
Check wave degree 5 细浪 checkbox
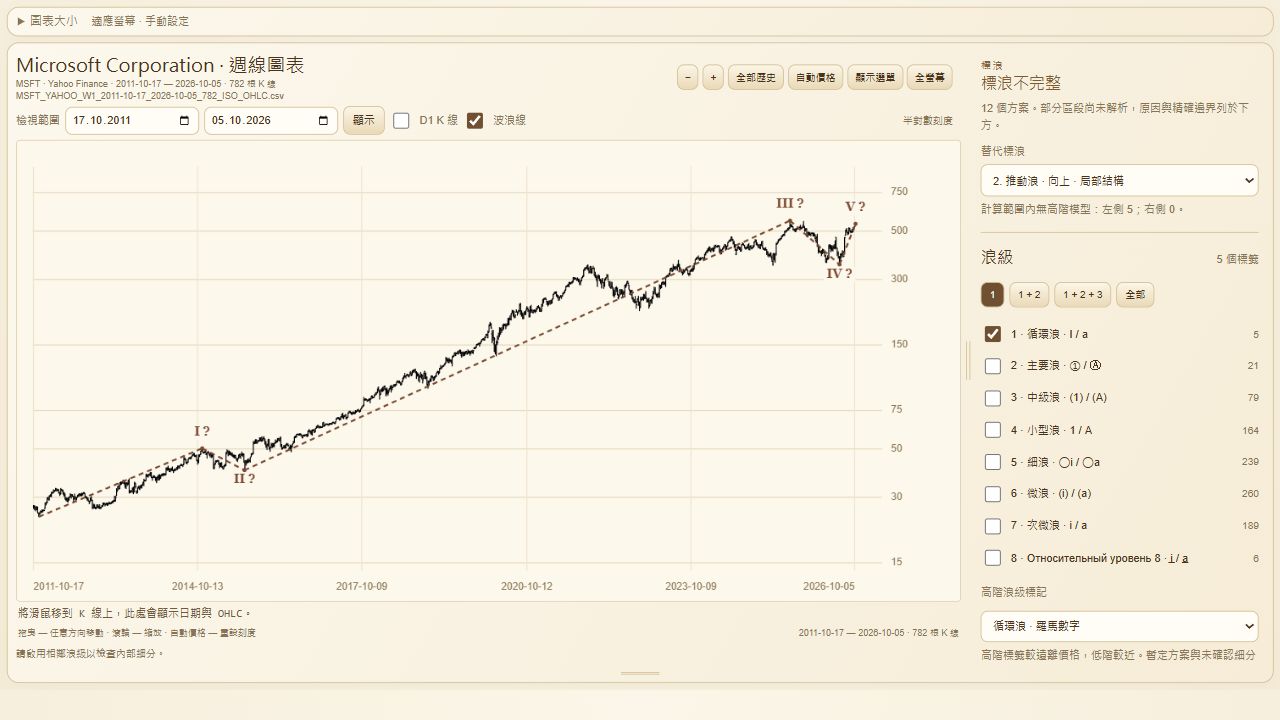coord(993,462)
